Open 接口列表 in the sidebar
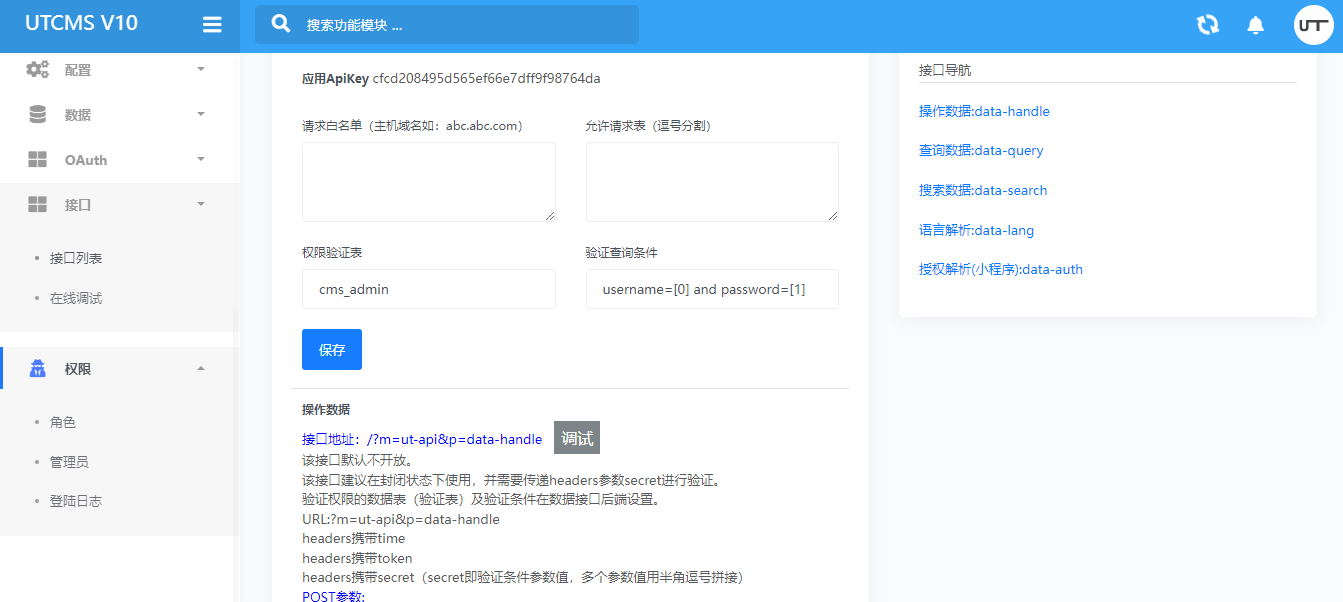 click(76, 258)
